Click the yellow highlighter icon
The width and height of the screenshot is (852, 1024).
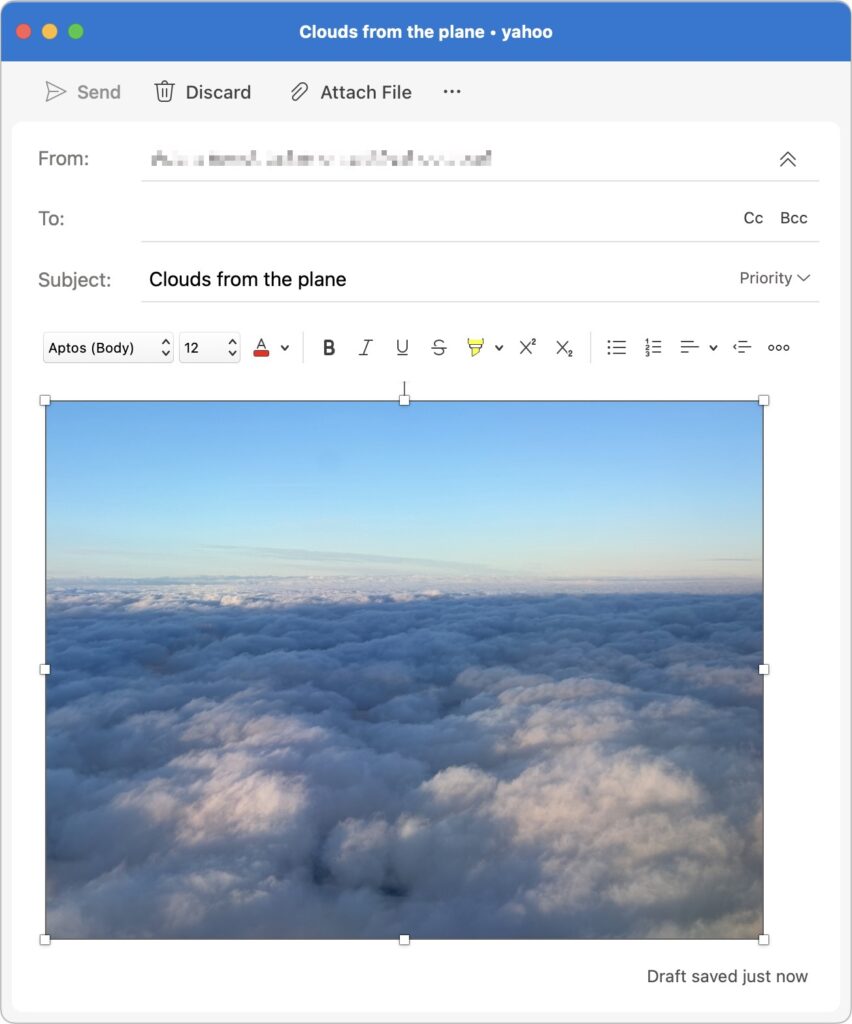(475, 348)
